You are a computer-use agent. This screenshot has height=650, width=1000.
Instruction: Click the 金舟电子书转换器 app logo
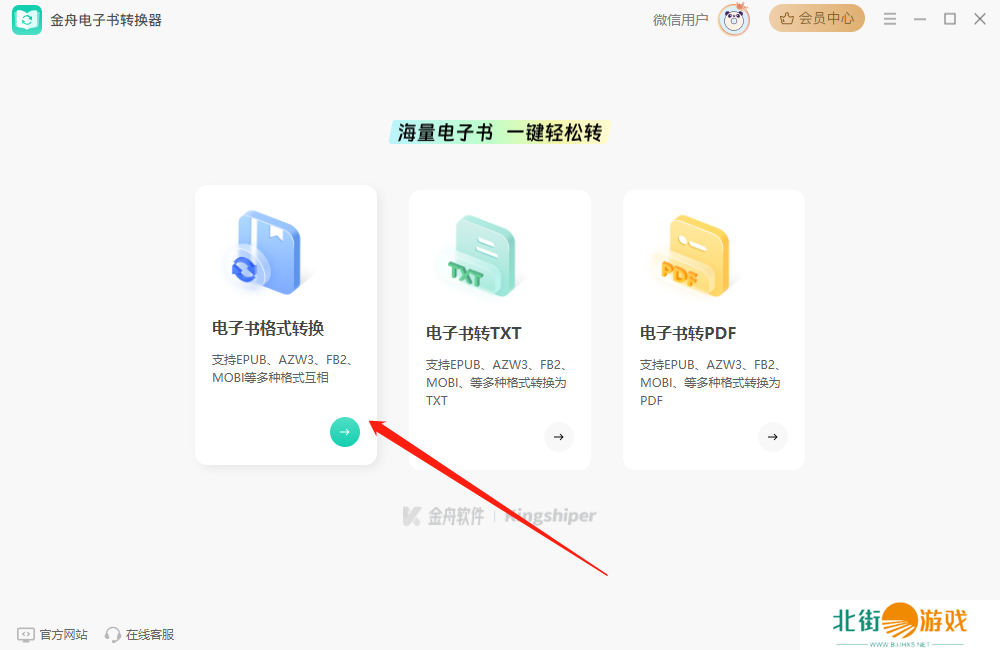click(x=26, y=20)
